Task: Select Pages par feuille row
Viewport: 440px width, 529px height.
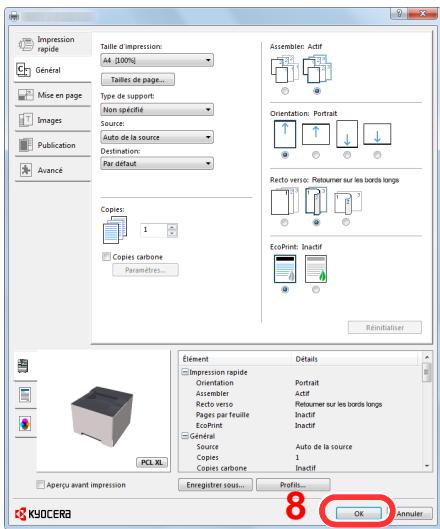Action: click(x=300, y=415)
